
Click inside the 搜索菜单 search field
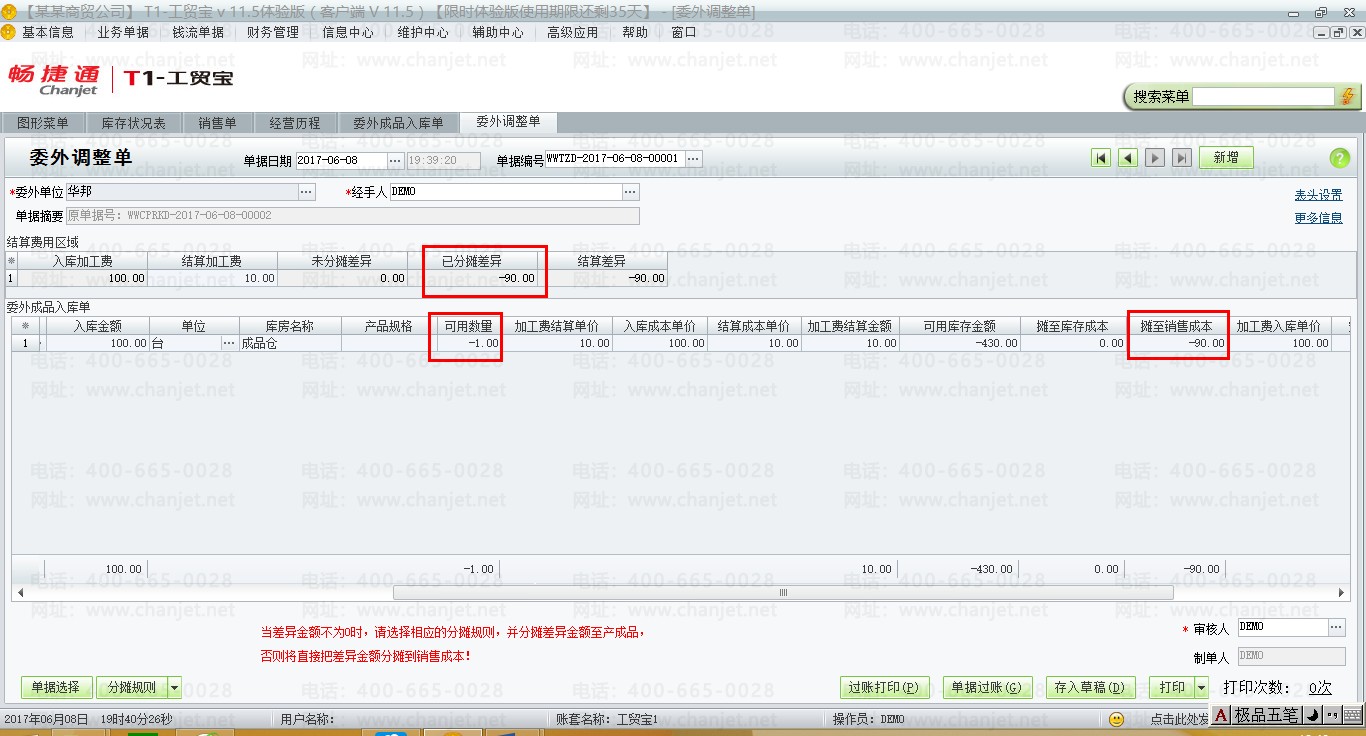pyautogui.click(x=1263, y=97)
